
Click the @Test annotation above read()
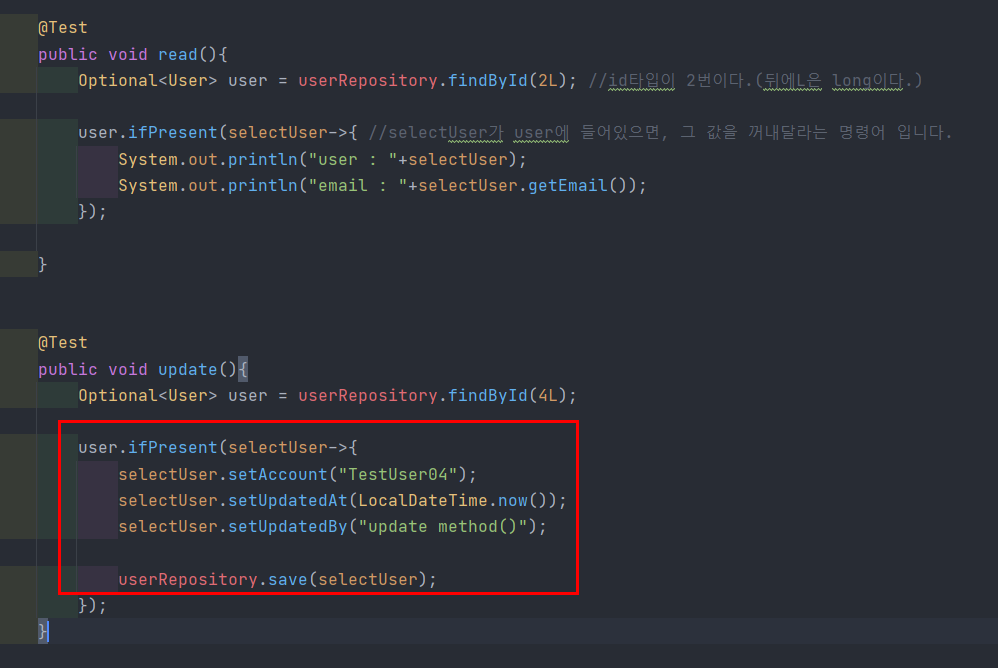pyautogui.click(x=62, y=27)
